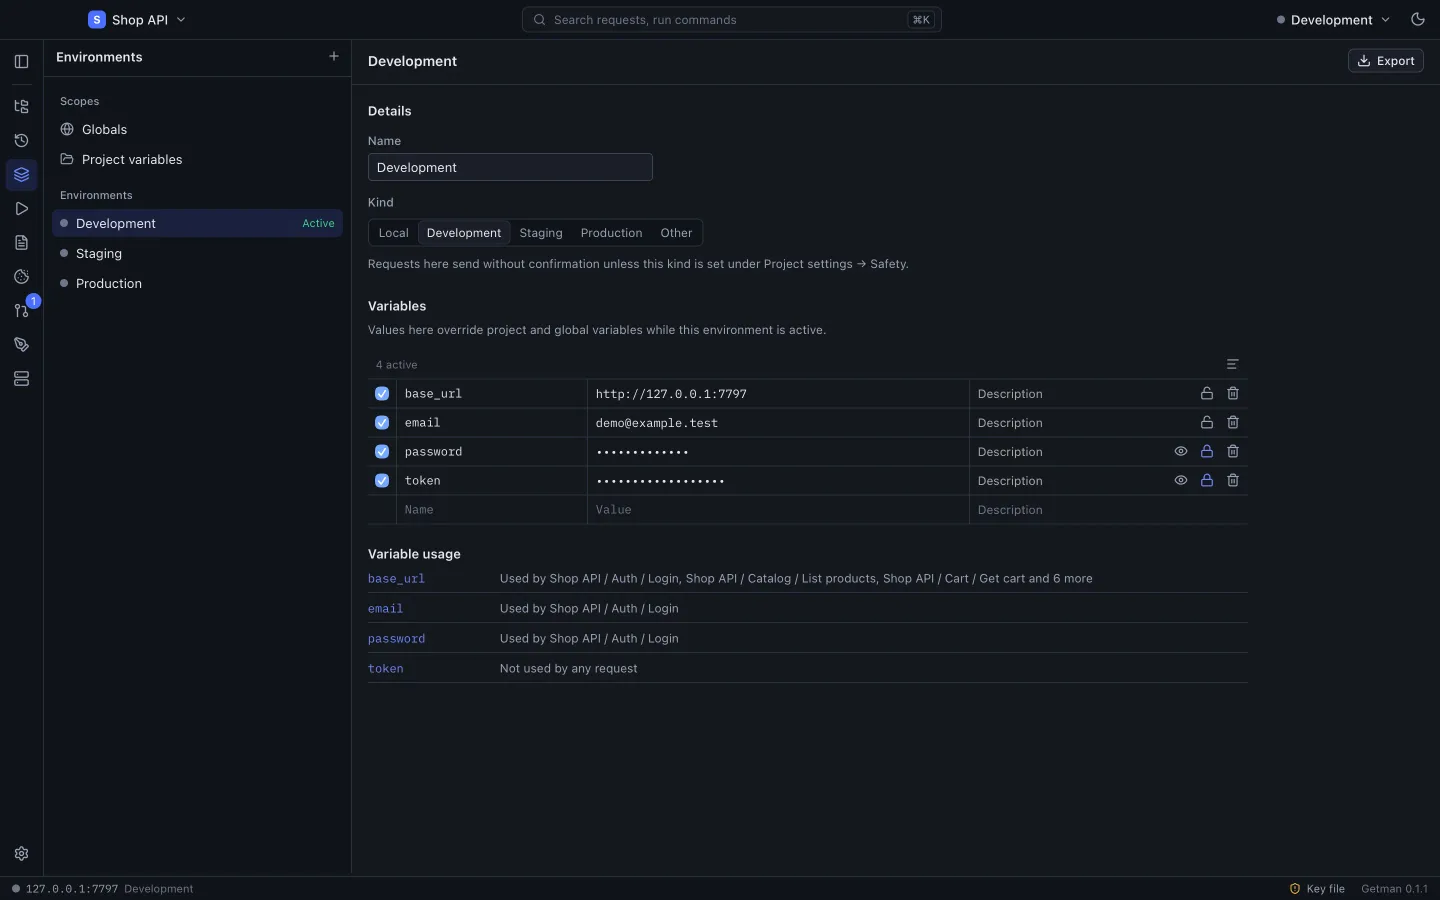Select the Production kind tab

click(x=611, y=233)
